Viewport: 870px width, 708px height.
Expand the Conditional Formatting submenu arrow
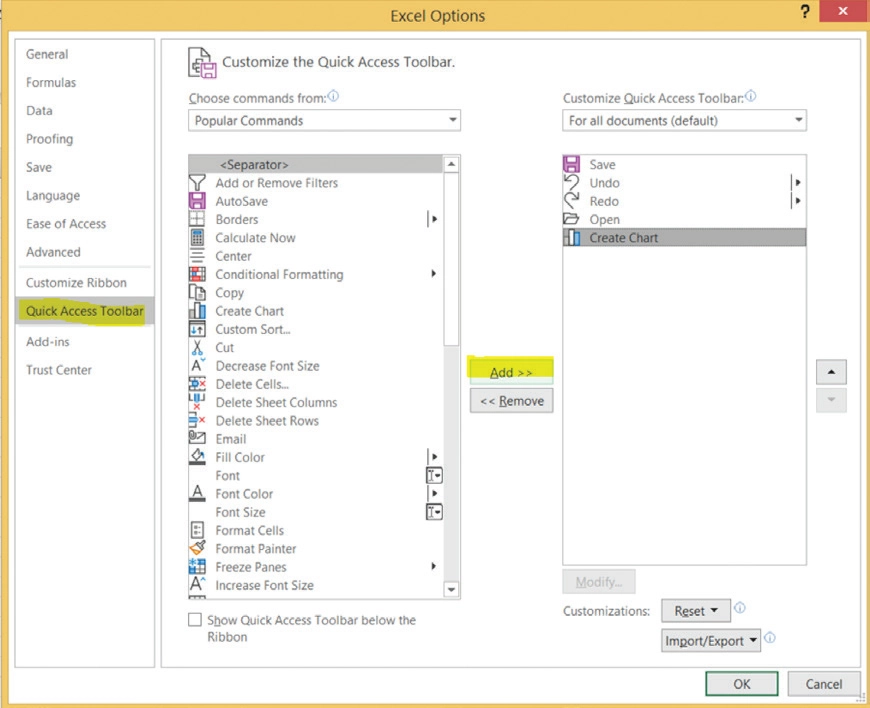pos(434,274)
